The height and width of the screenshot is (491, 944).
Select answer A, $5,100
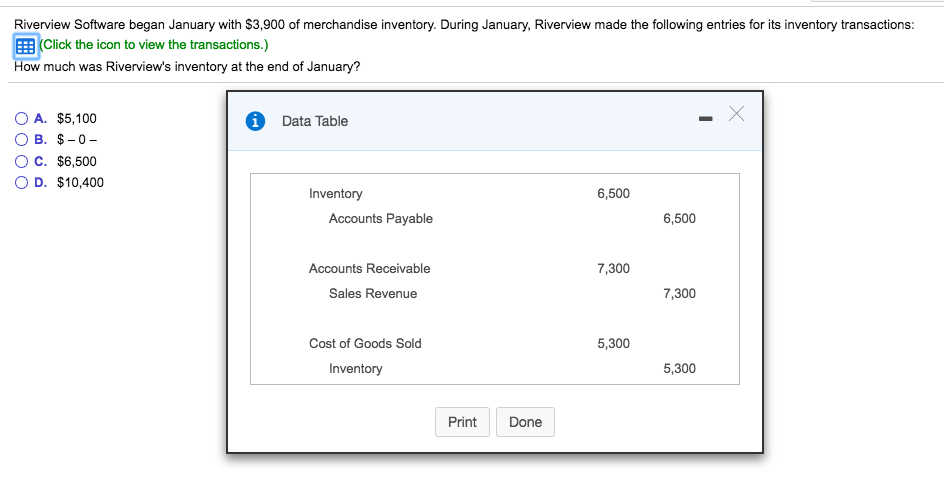22,119
